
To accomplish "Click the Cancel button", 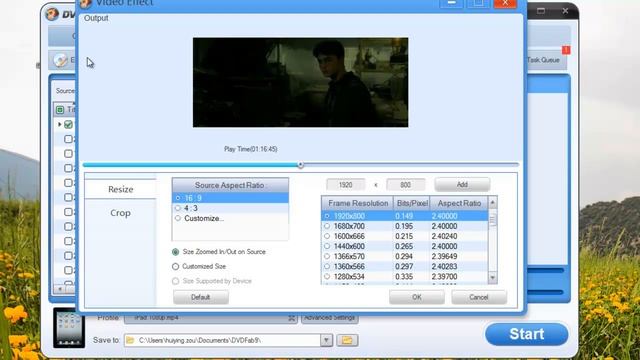I will (x=479, y=297).
